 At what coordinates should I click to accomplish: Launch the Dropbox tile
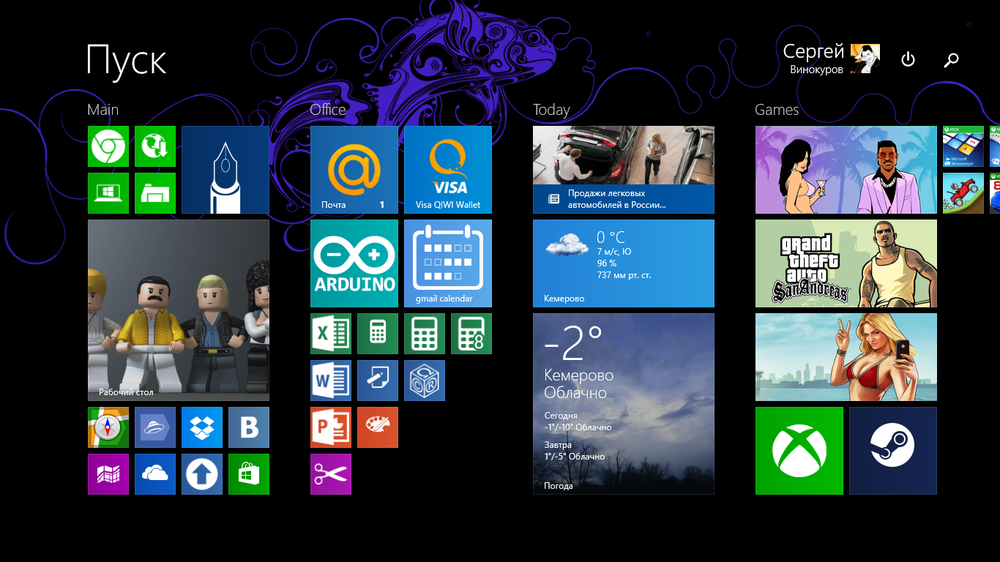[x=202, y=427]
